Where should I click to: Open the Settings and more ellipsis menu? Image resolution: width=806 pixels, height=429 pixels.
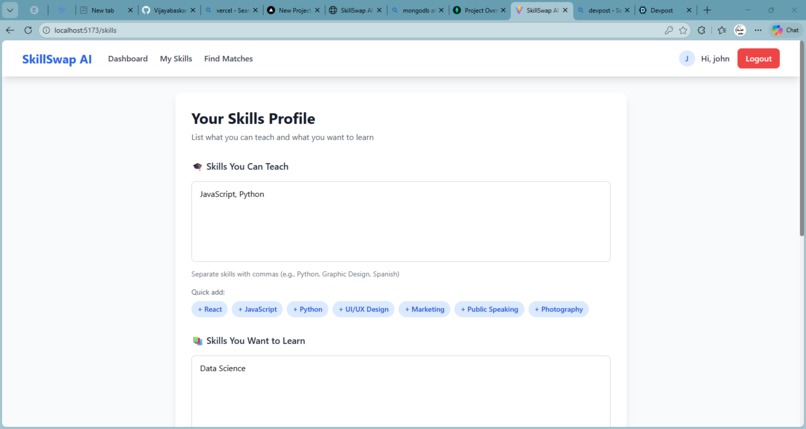pos(758,30)
